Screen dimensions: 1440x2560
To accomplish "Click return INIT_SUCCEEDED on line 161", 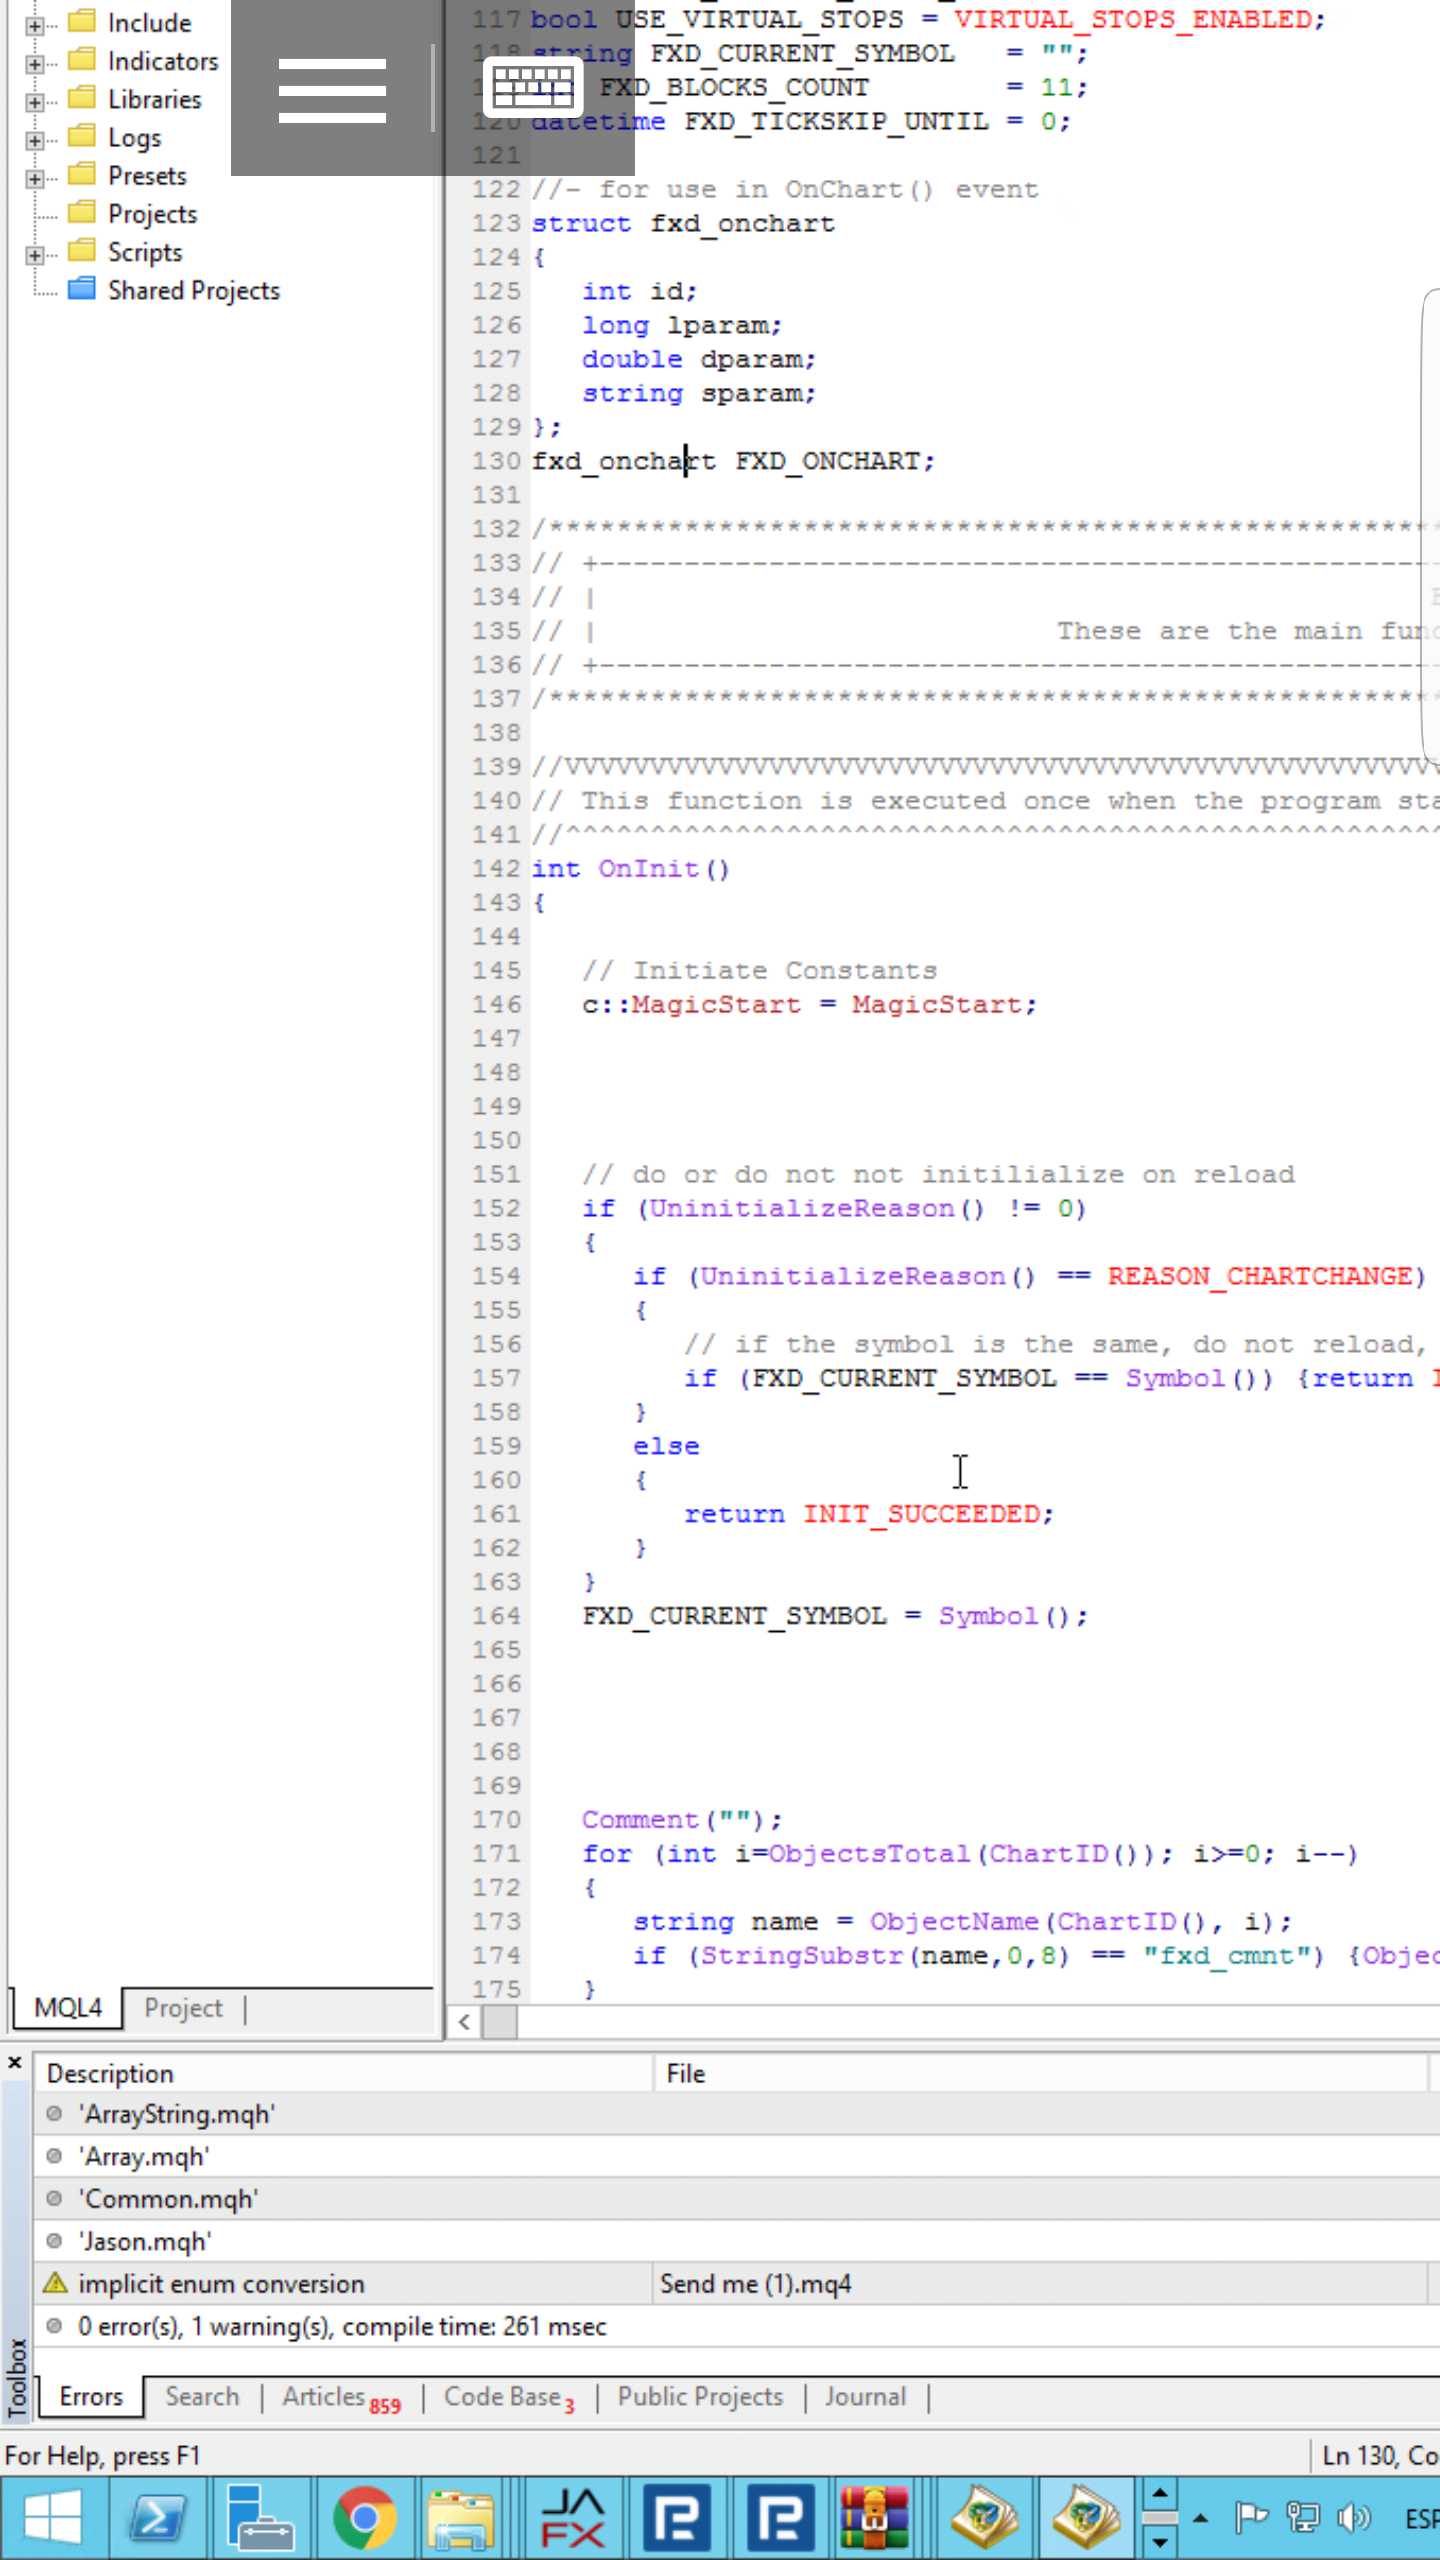I will (x=868, y=1514).
